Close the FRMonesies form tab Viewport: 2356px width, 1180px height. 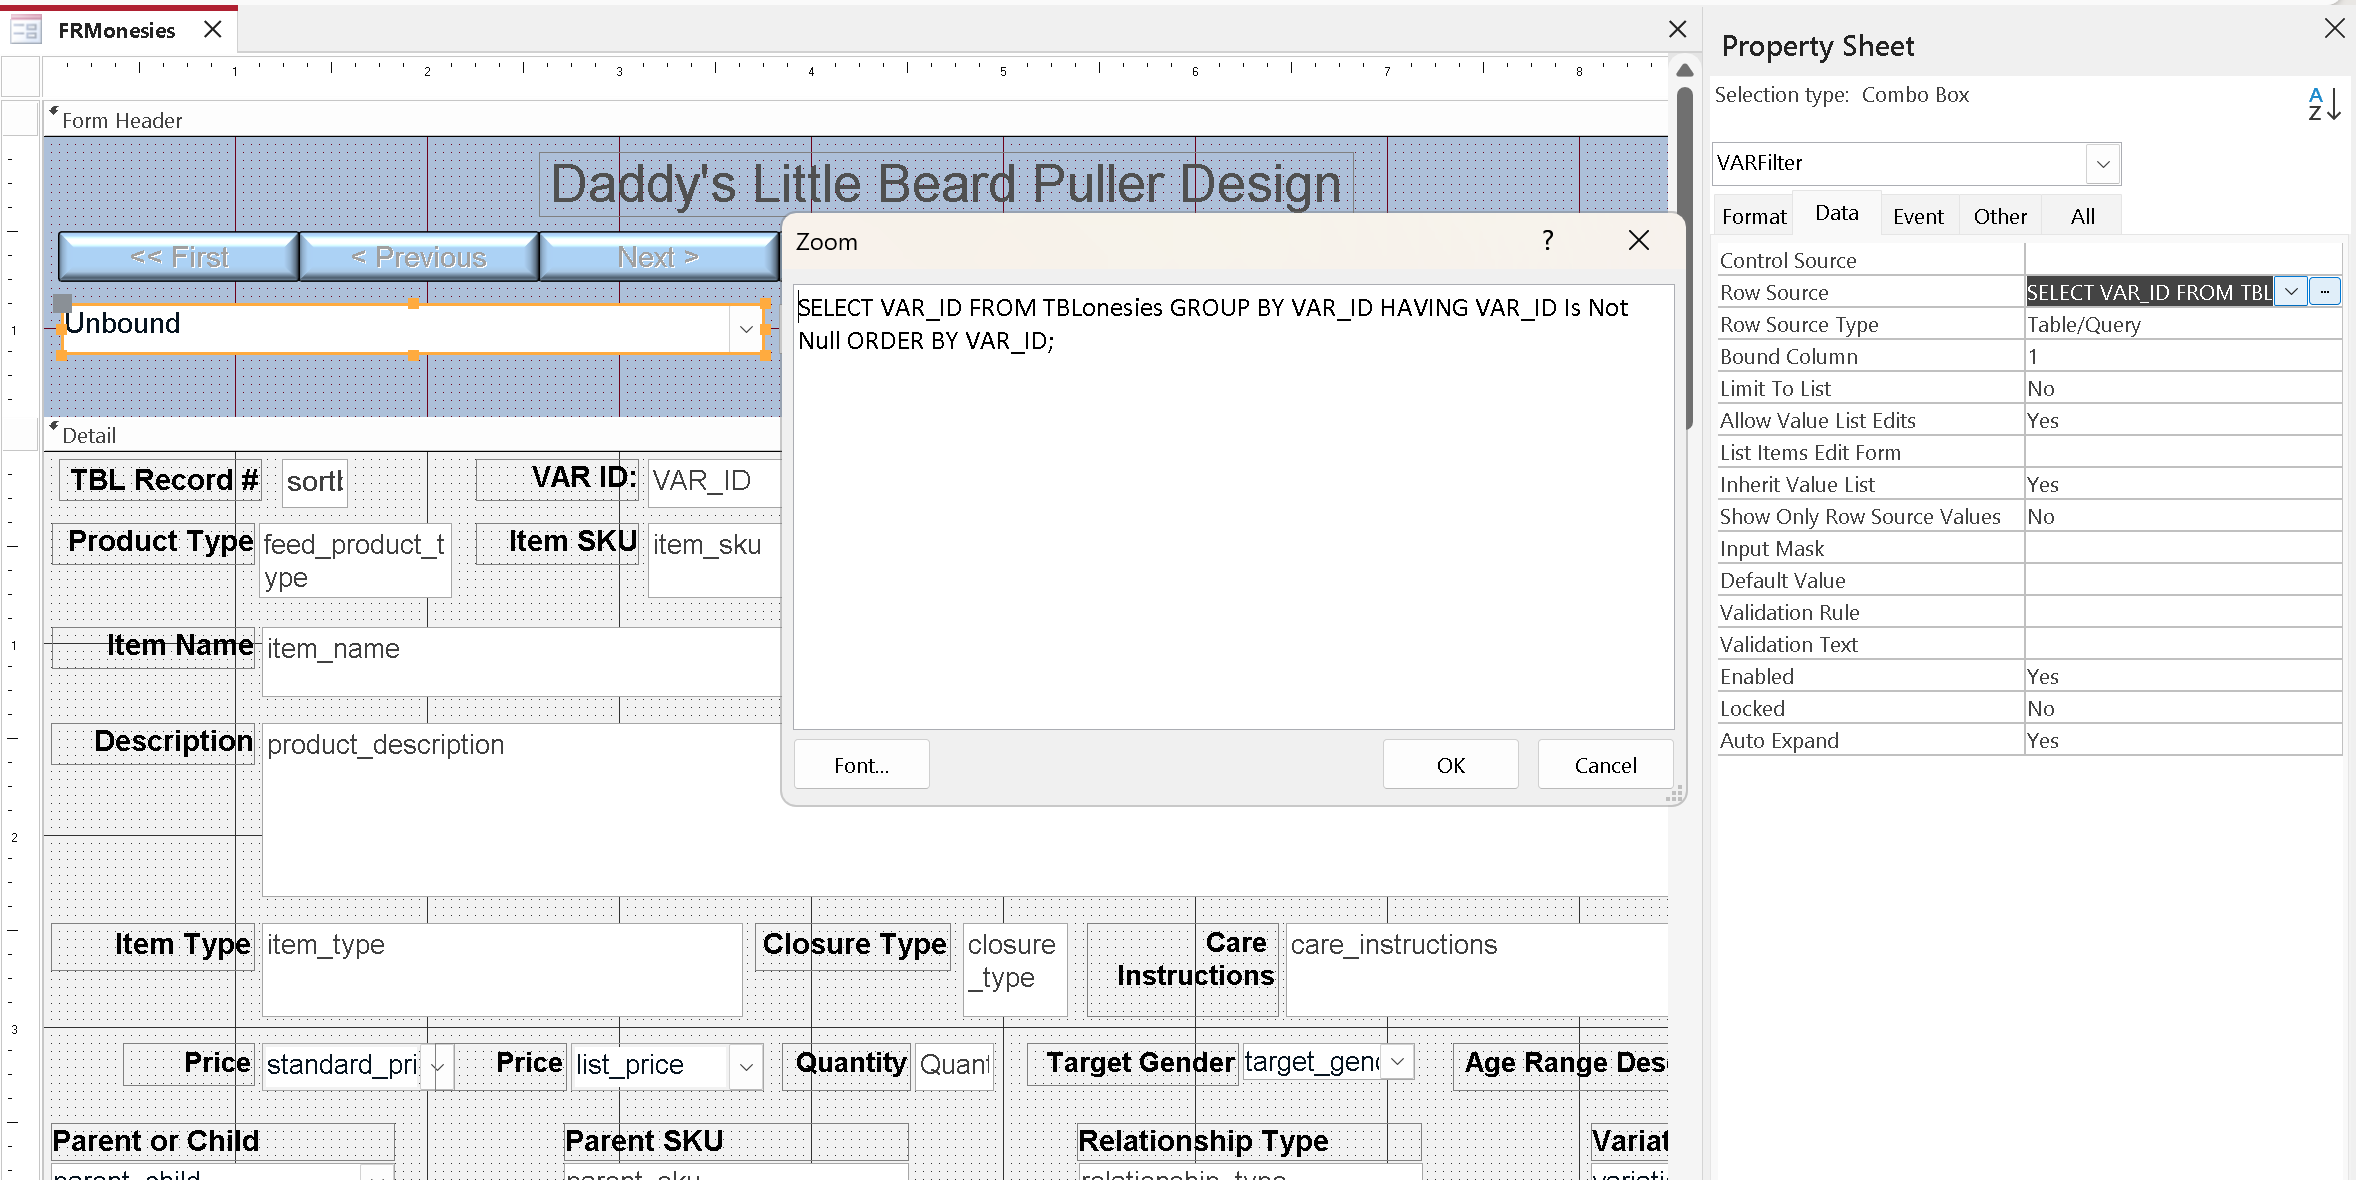(x=212, y=30)
